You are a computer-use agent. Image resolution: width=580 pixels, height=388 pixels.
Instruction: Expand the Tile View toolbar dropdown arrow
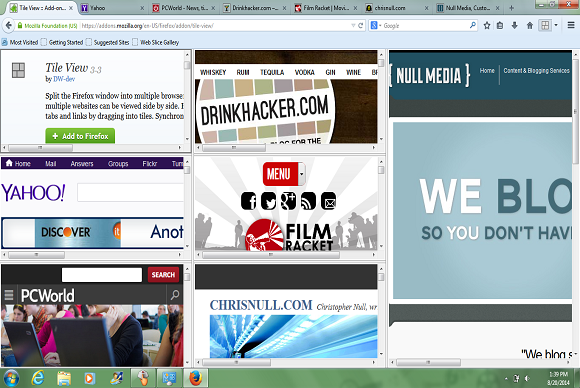click(x=556, y=26)
